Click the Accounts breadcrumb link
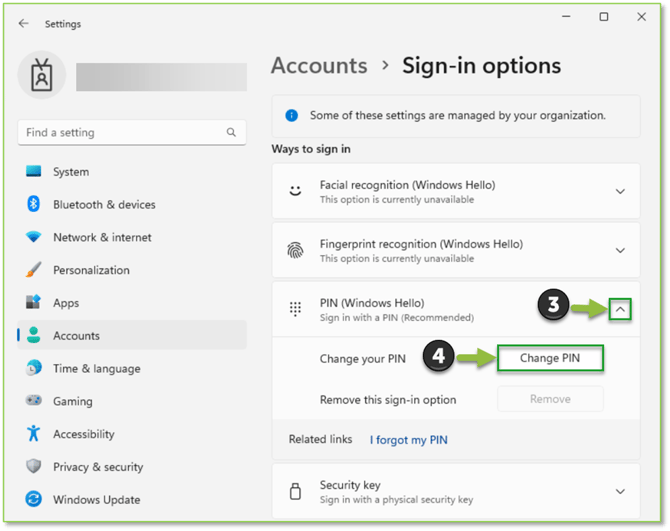 point(319,66)
